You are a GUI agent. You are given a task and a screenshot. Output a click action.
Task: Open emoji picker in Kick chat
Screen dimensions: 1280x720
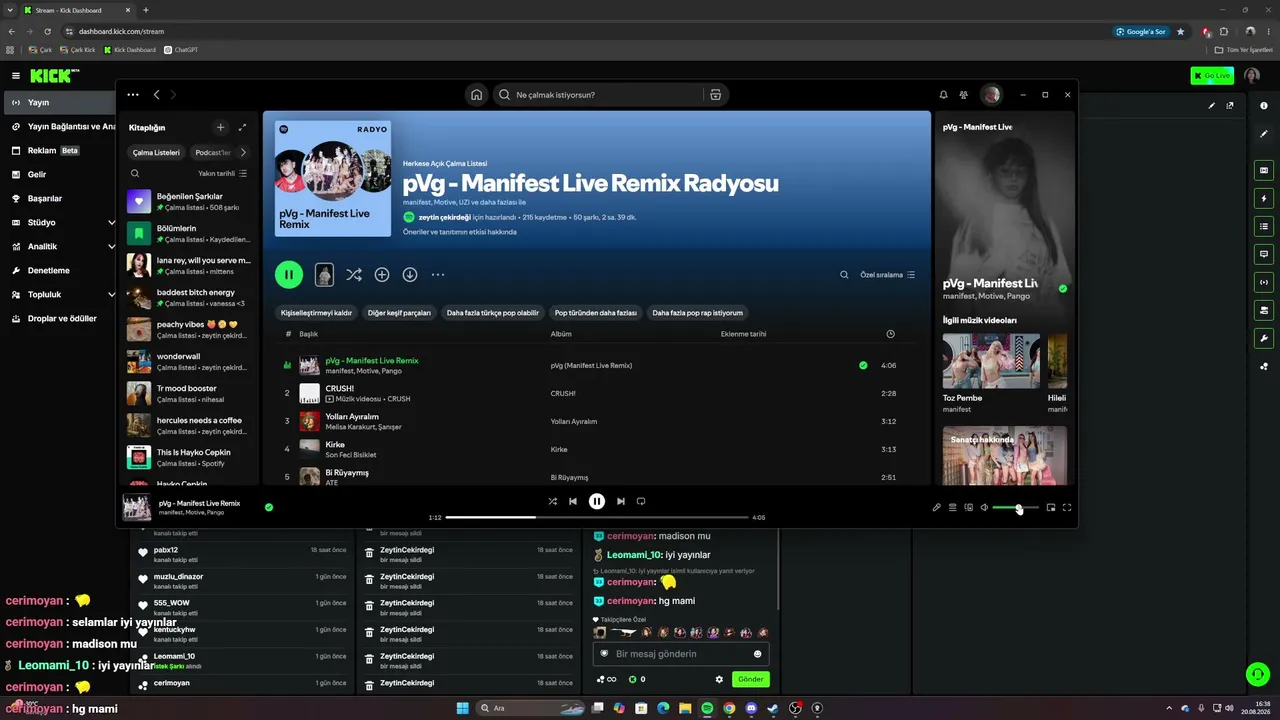click(757, 654)
